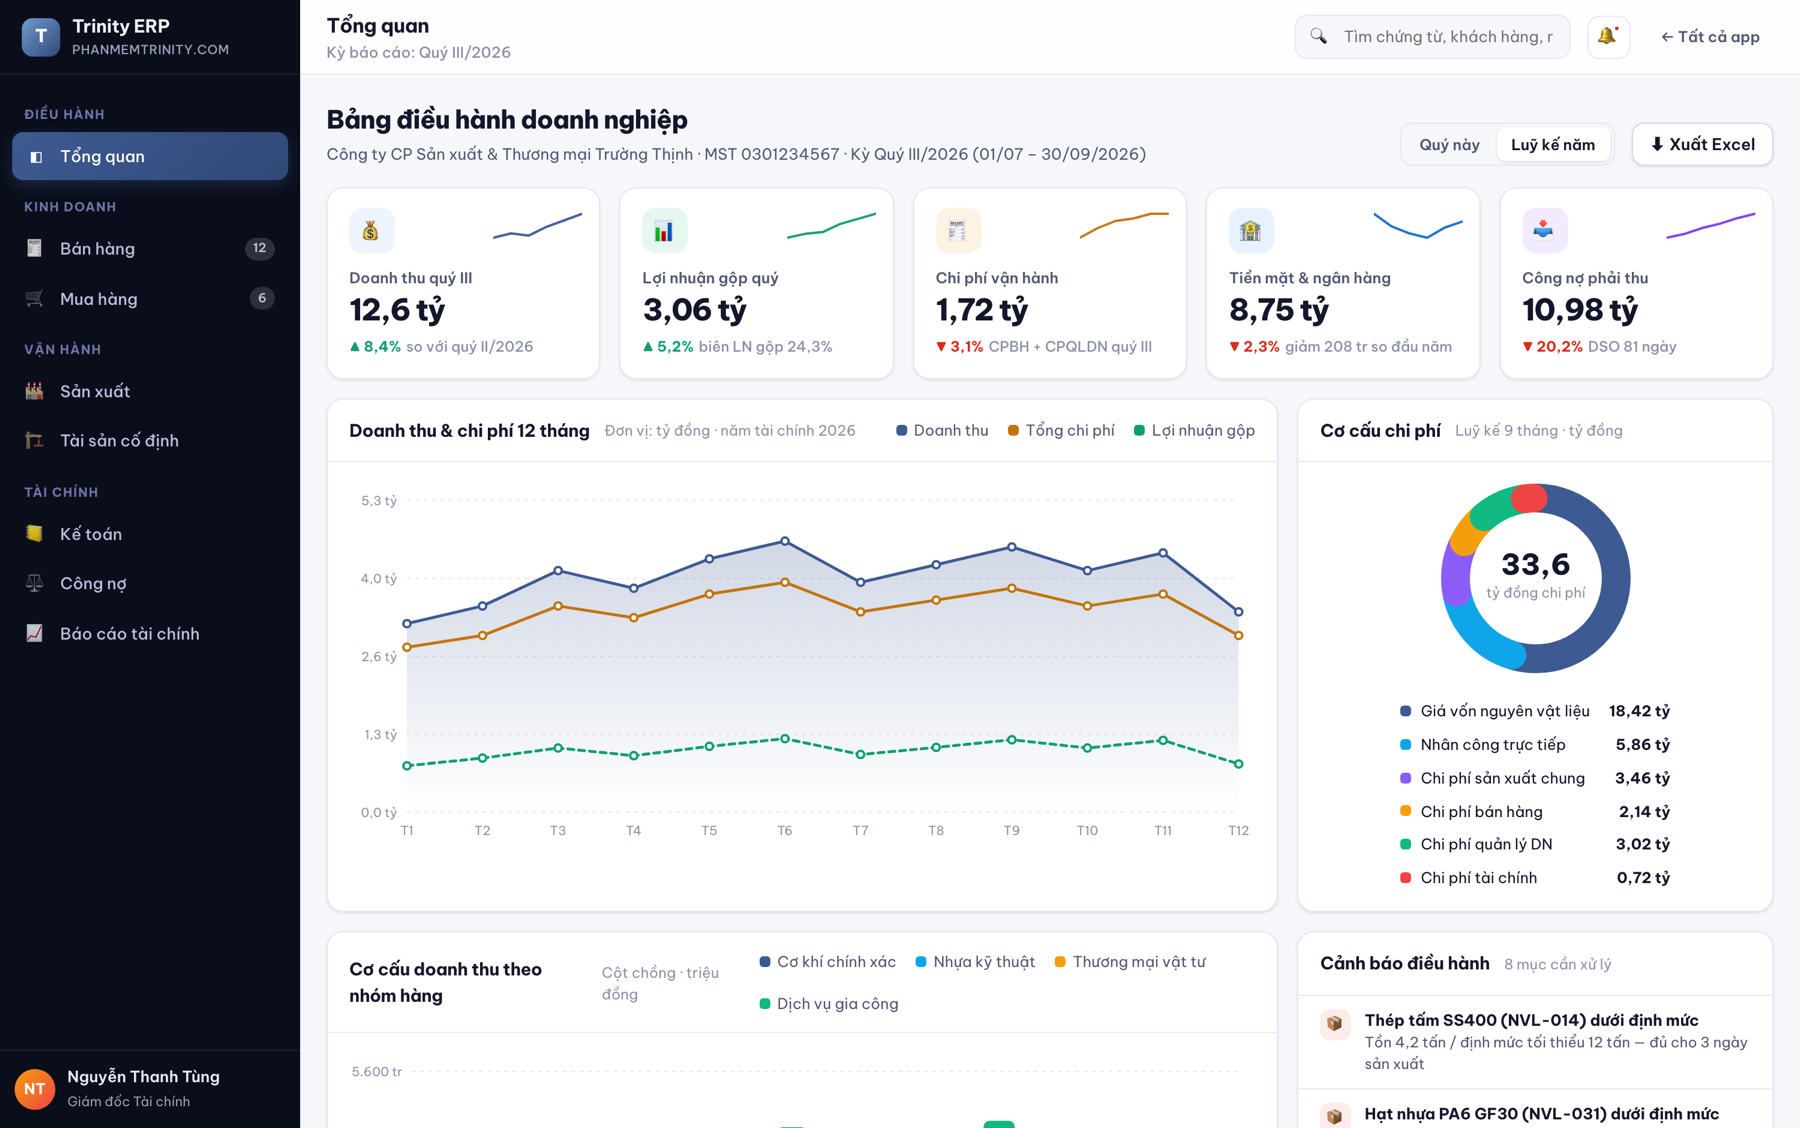Click the money bag icon on Doanh thu card
The height and width of the screenshot is (1128, 1800).
tap(371, 231)
